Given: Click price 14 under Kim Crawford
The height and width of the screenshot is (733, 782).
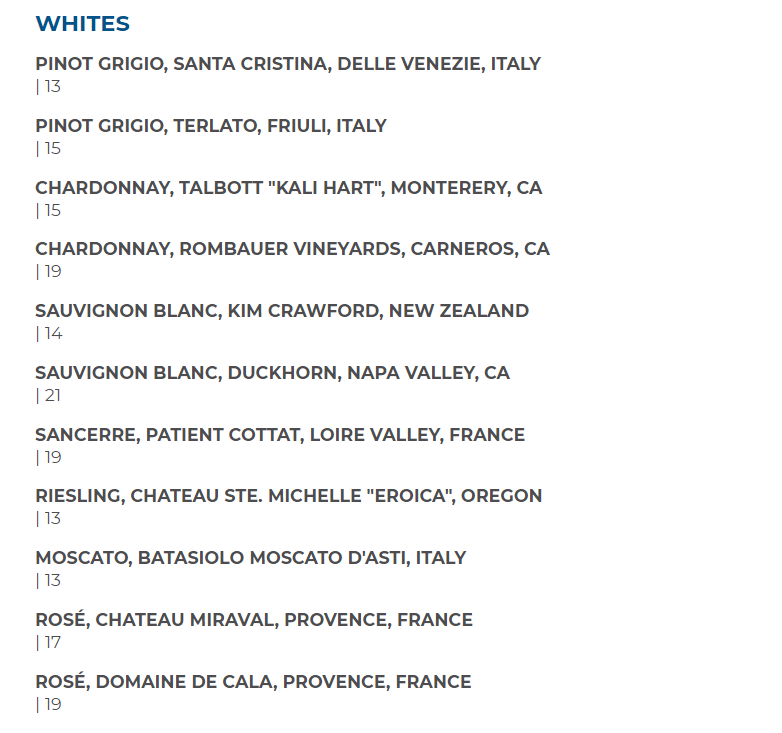Looking at the screenshot, I should [52, 334].
